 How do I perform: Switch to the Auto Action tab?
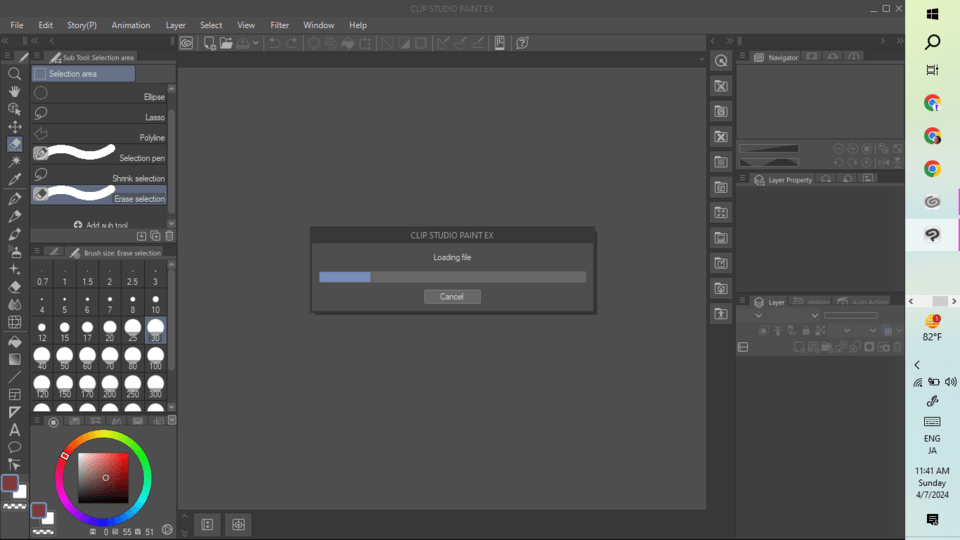coord(863,302)
